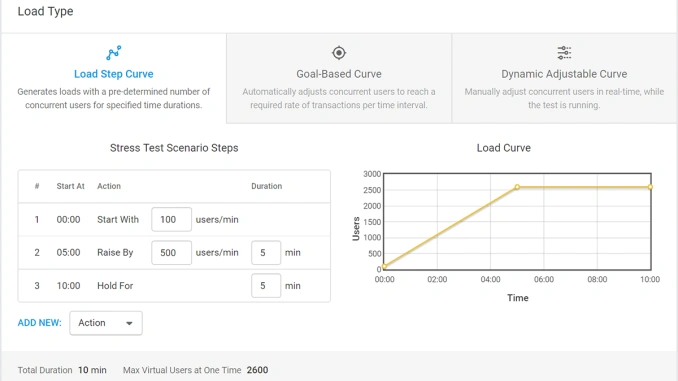Click the load curve start point marker
Viewport: 678px width, 381px height.
pos(384,266)
